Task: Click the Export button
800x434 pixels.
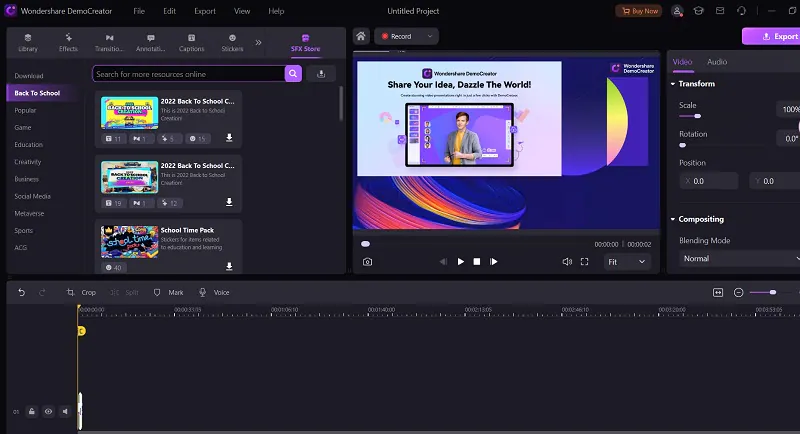Action: tap(772, 36)
